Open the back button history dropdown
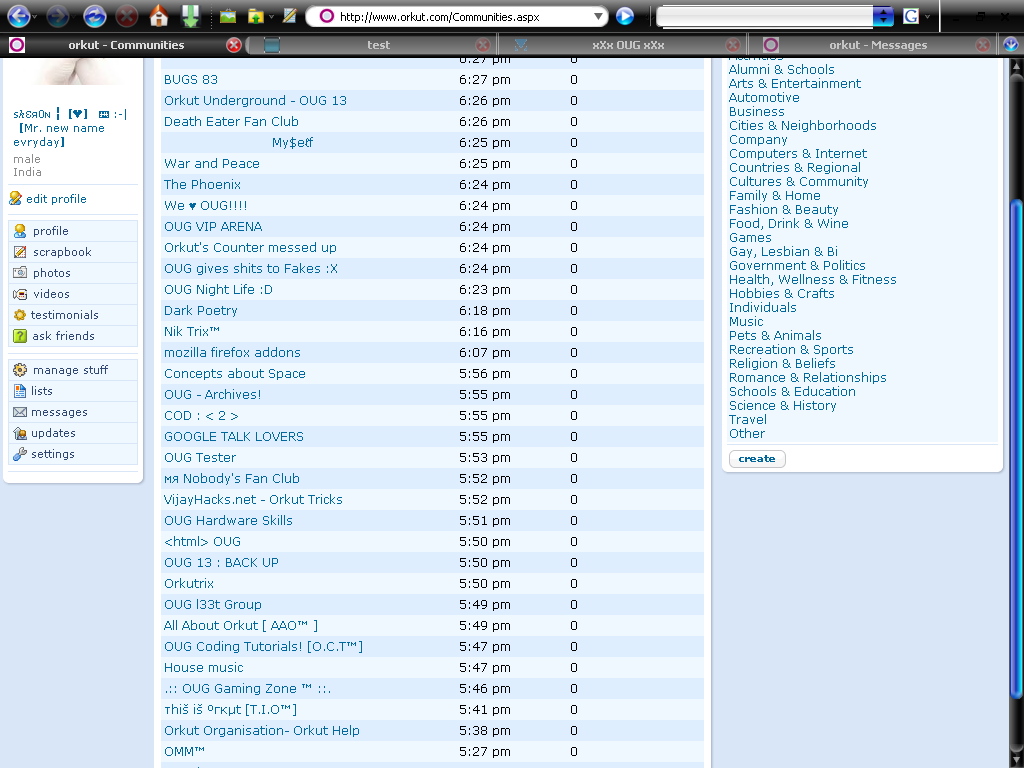The height and width of the screenshot is (768, 1024). (35, 16)
